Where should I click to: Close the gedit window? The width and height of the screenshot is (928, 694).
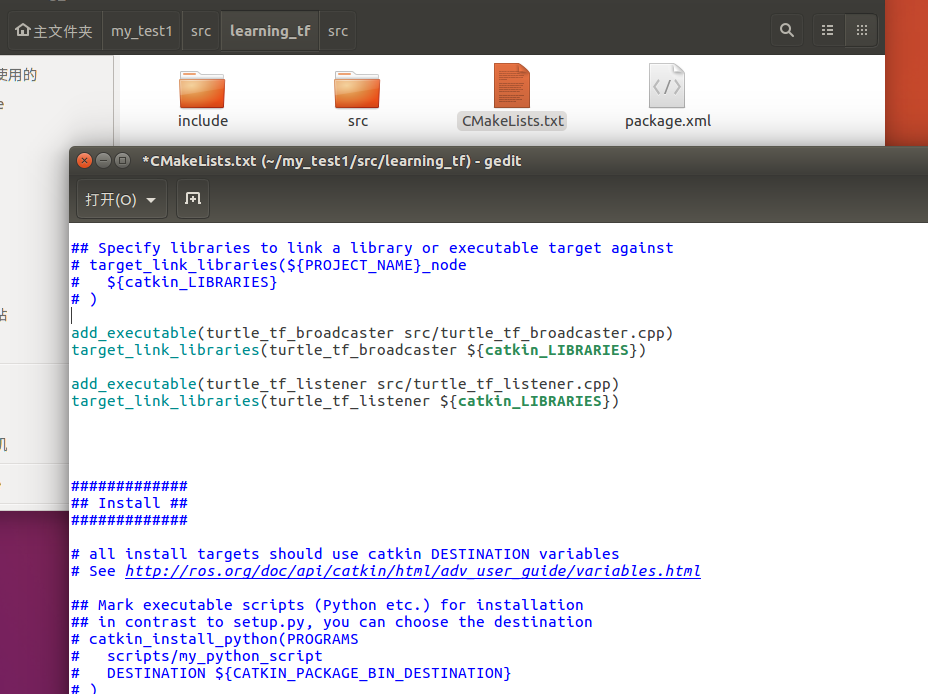pos(85,160)
